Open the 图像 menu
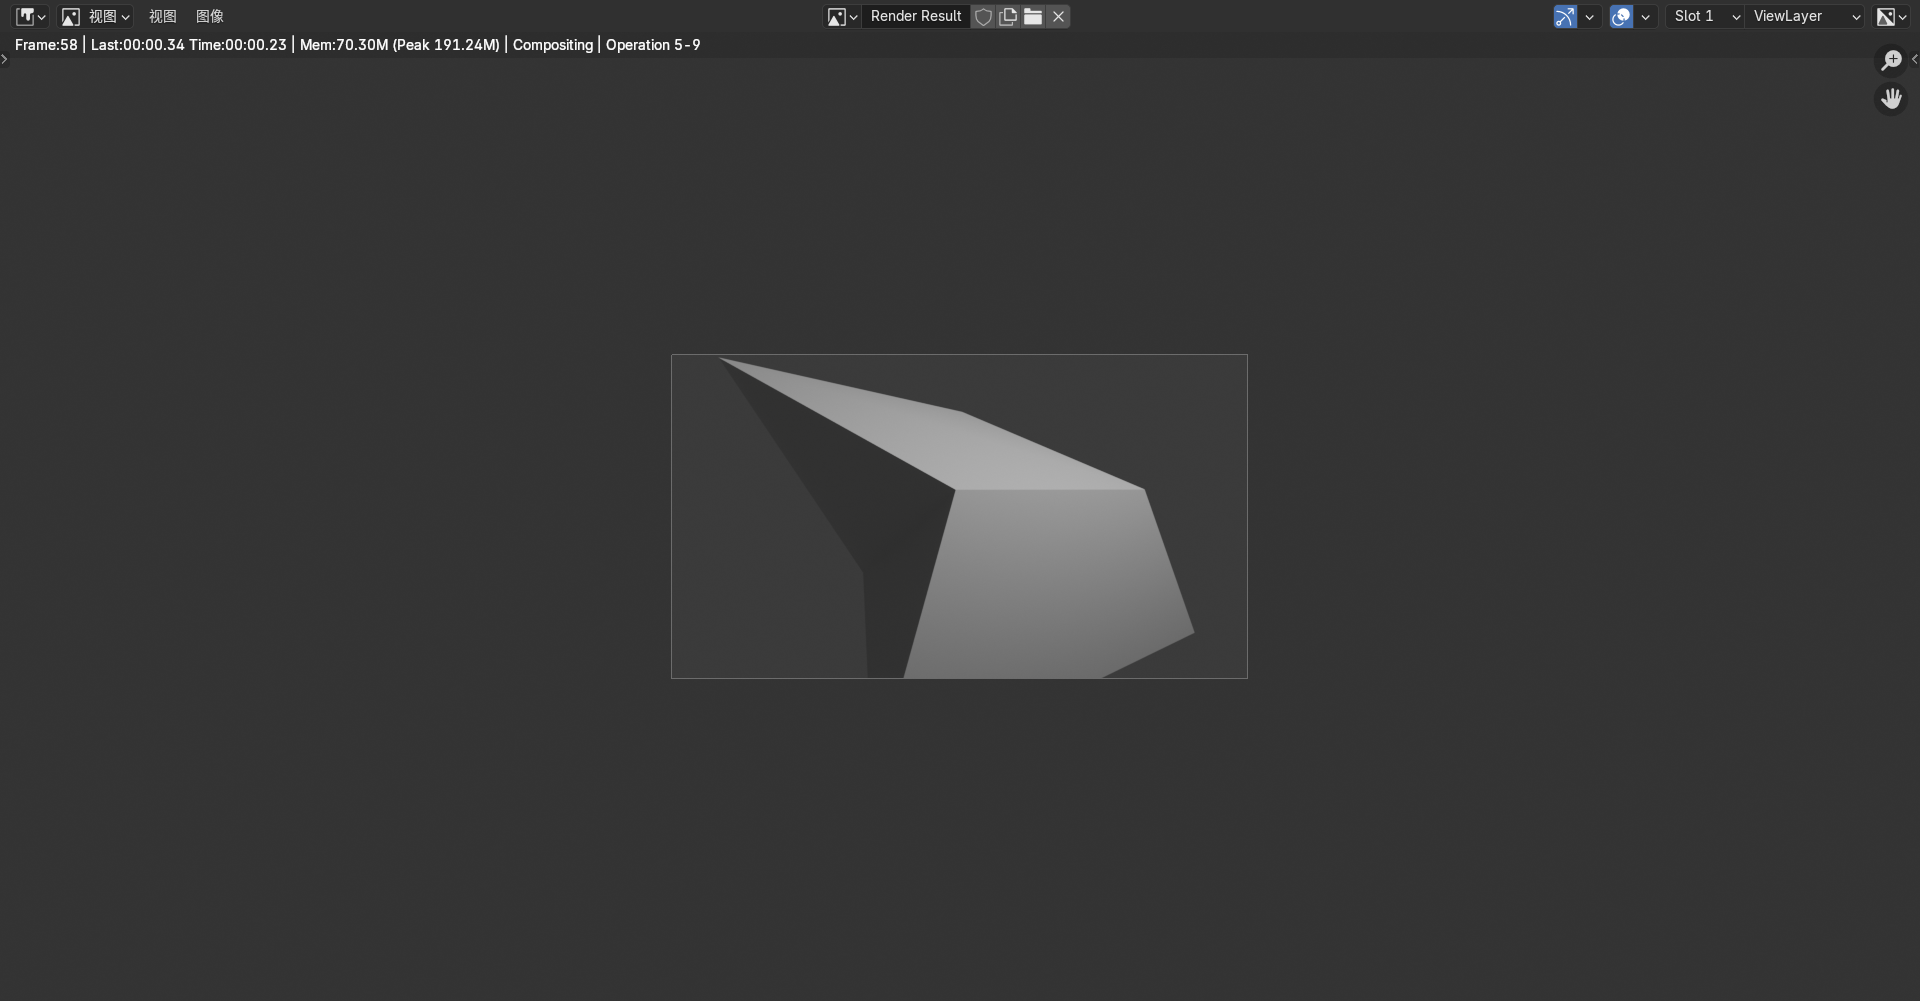 [x=210, y=16]
